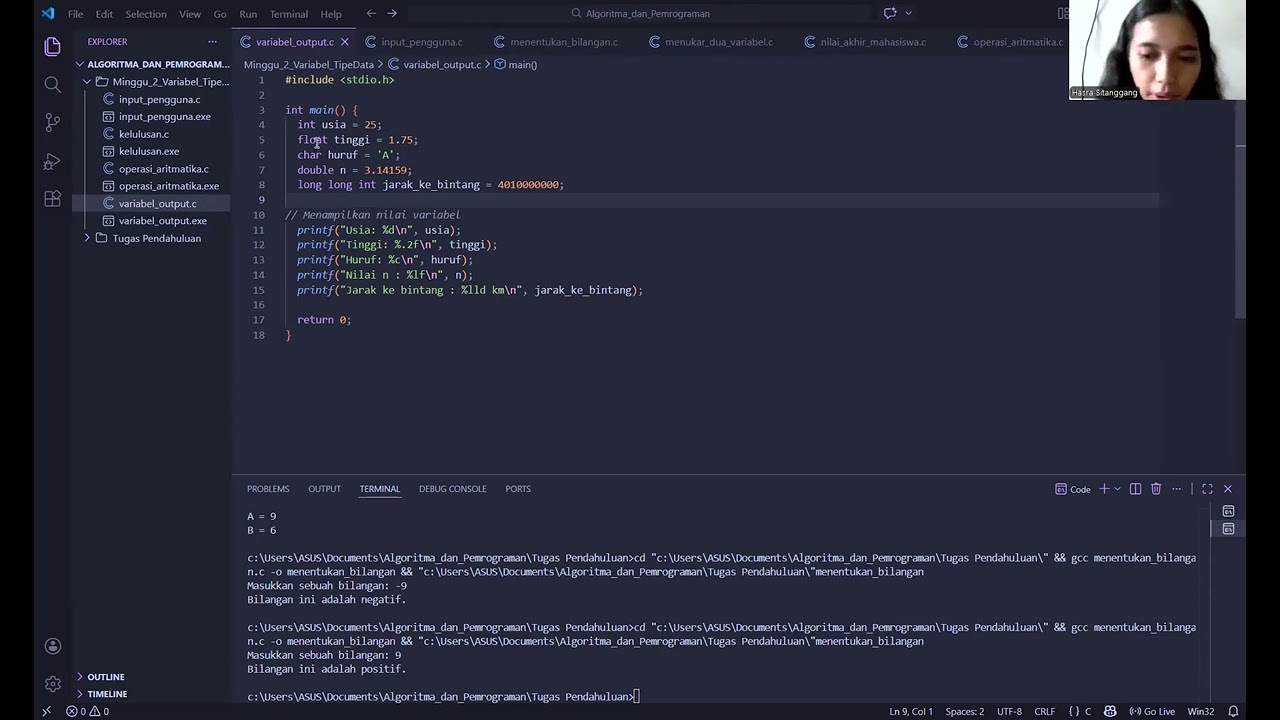Screen dimensions: 1280x720
Task: Kill terminal with the trash icon
Action: tap(1156, 489)
